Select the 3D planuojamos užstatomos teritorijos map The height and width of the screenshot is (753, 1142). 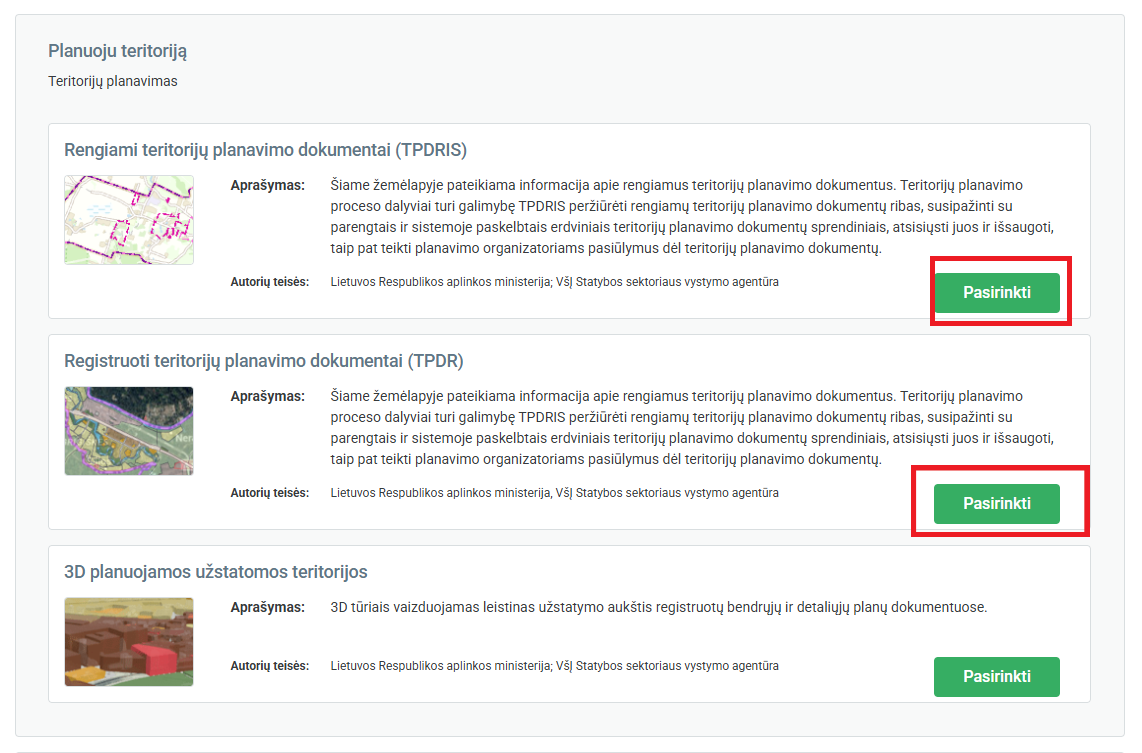pyautogui.click(x=996, y=676)
